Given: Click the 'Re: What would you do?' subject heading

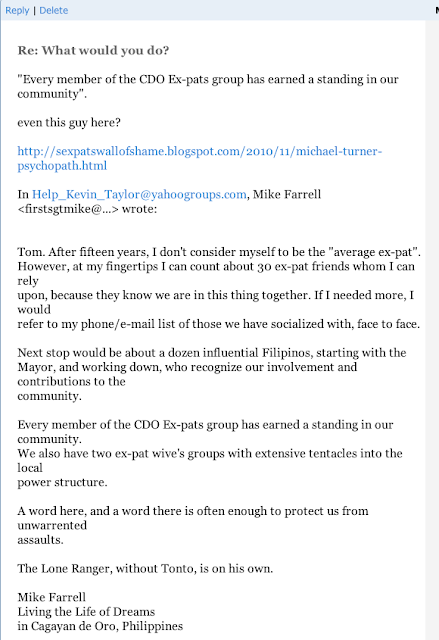Looking at the screenshot, I should [93, 51].
